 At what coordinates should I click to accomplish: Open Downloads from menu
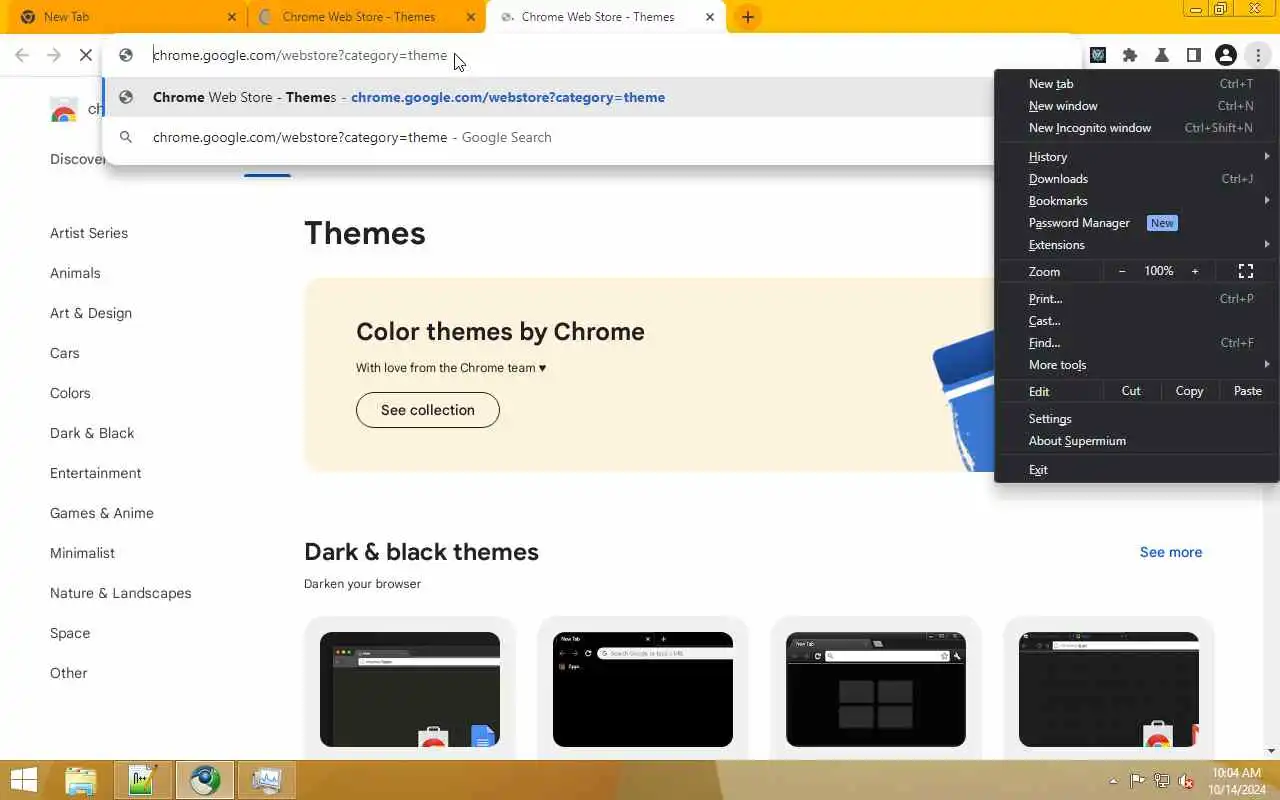pos(1136,179)
